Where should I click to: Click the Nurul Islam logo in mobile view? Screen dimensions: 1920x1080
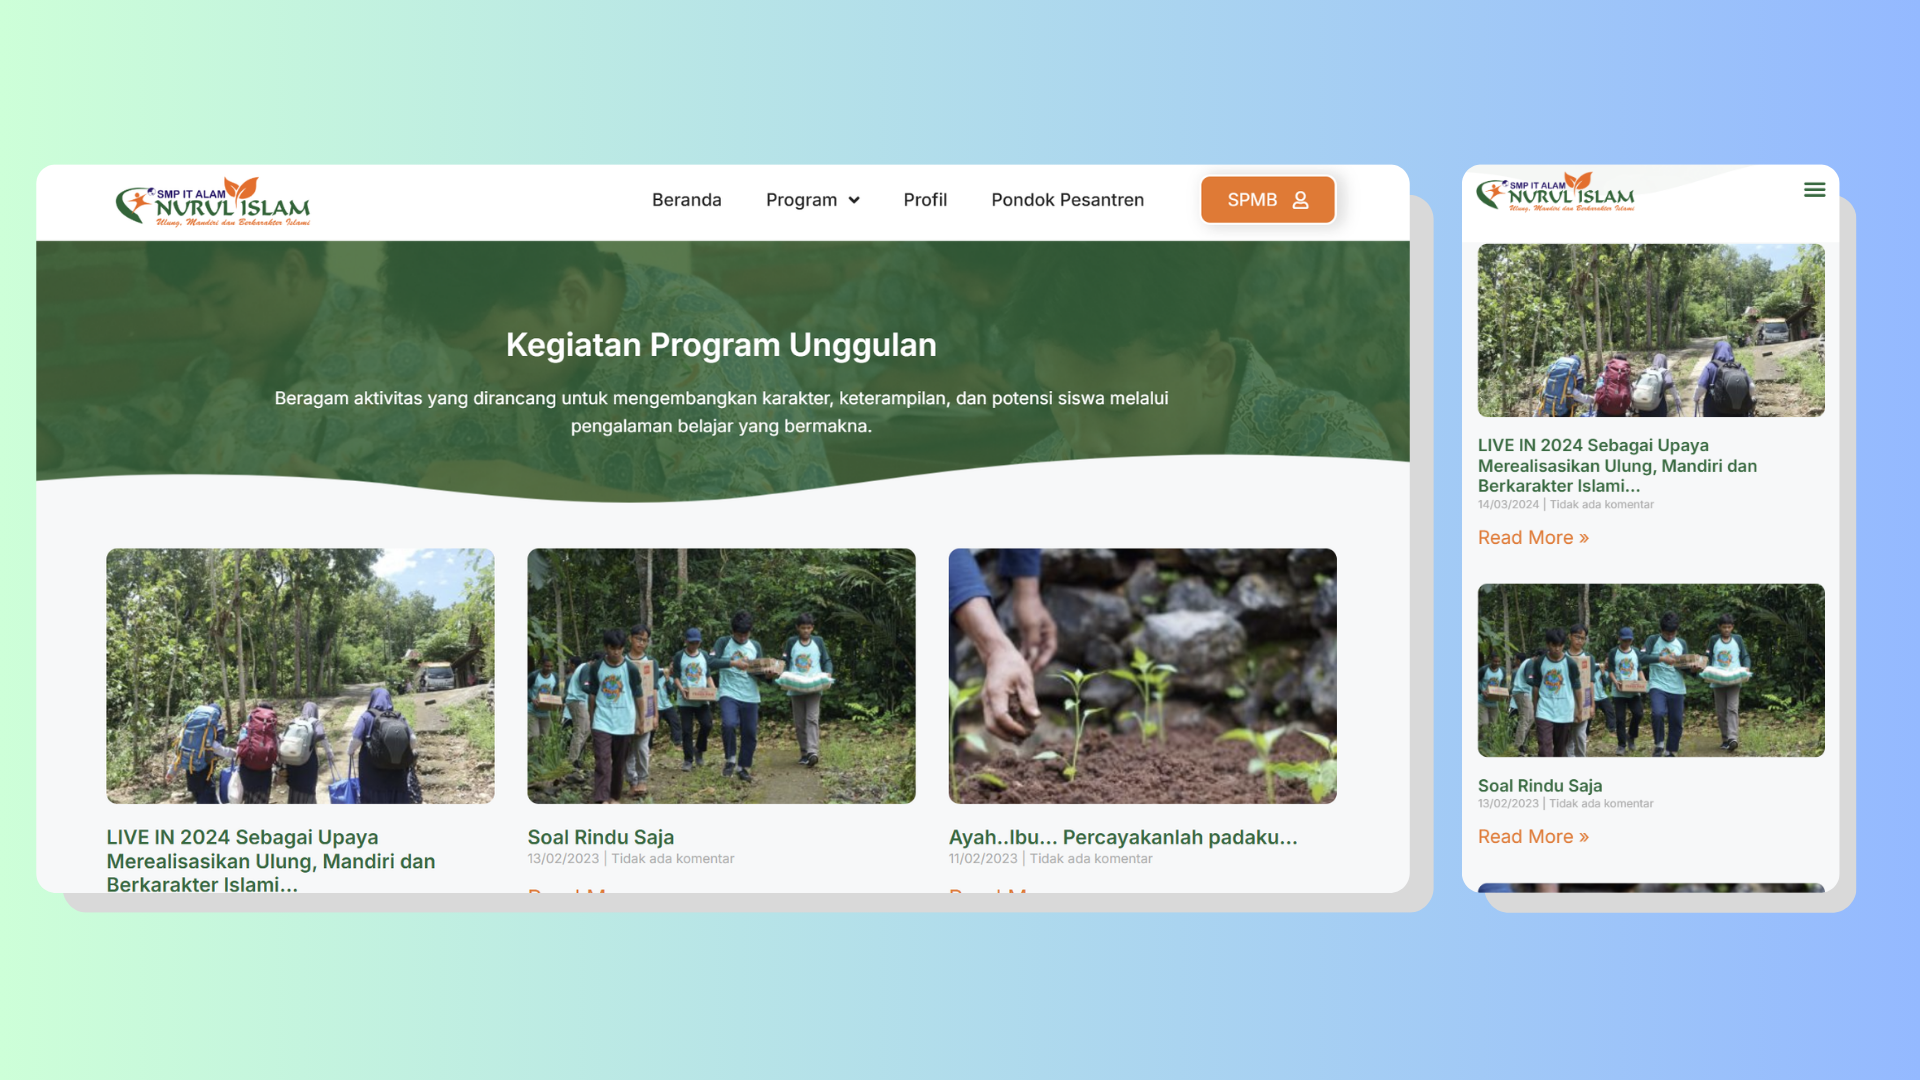pos(1555,191)
